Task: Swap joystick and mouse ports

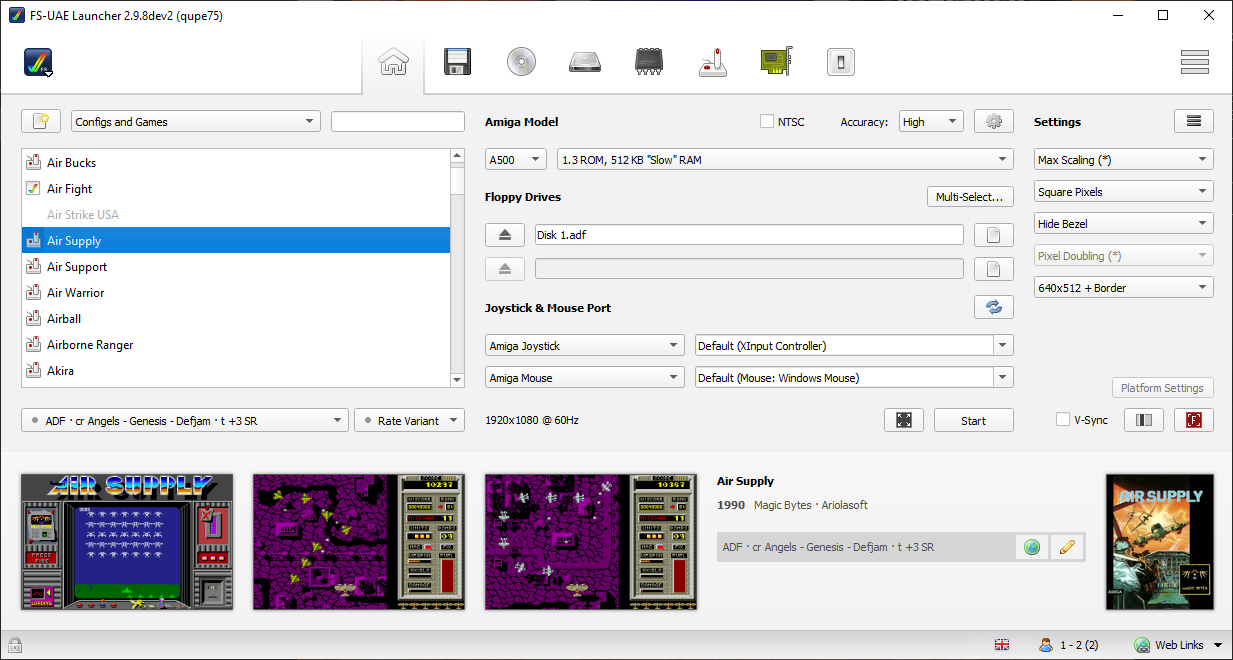Action: click(994, 308)
